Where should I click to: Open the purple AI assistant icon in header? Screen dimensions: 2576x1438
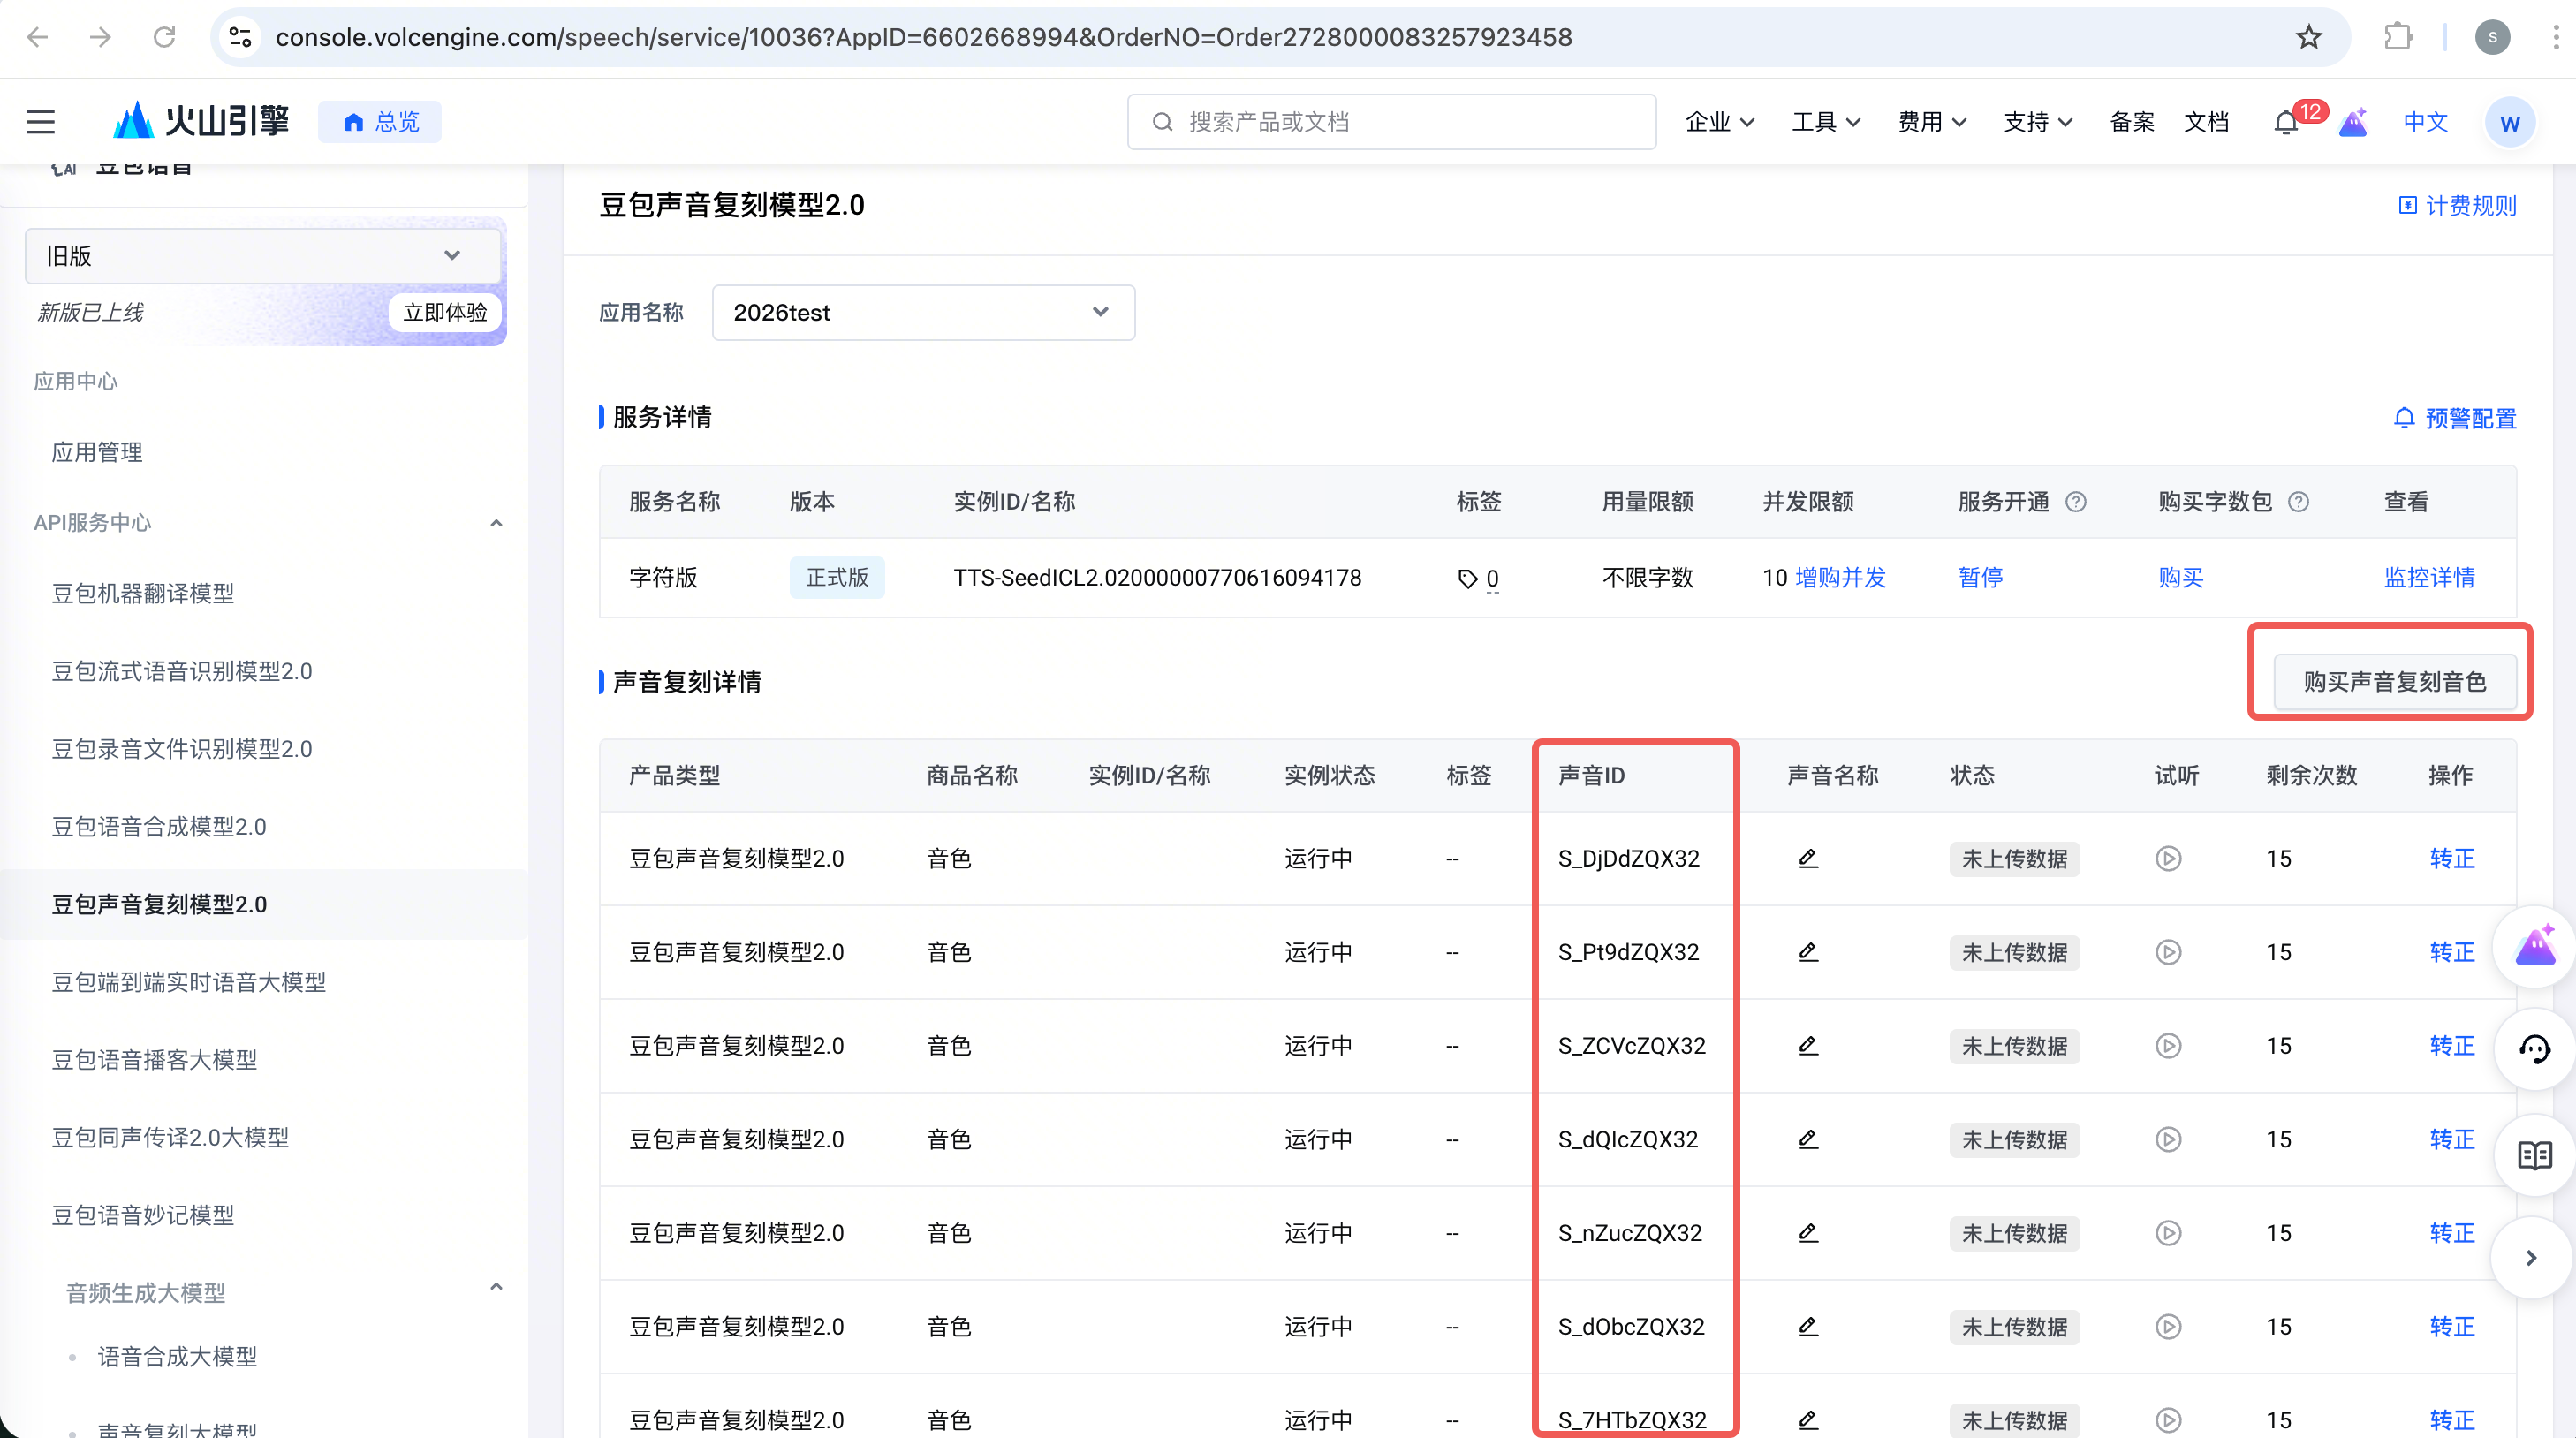2353,122
